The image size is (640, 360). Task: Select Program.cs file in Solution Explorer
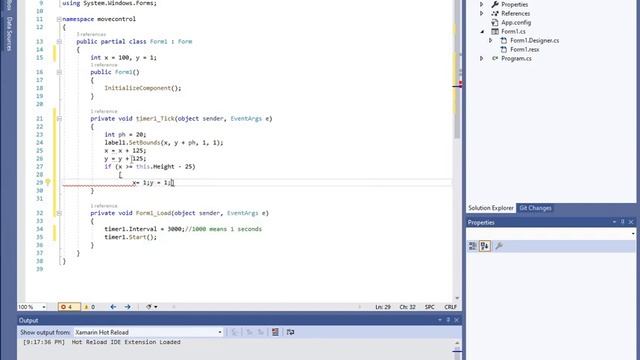tap(516, 58)
